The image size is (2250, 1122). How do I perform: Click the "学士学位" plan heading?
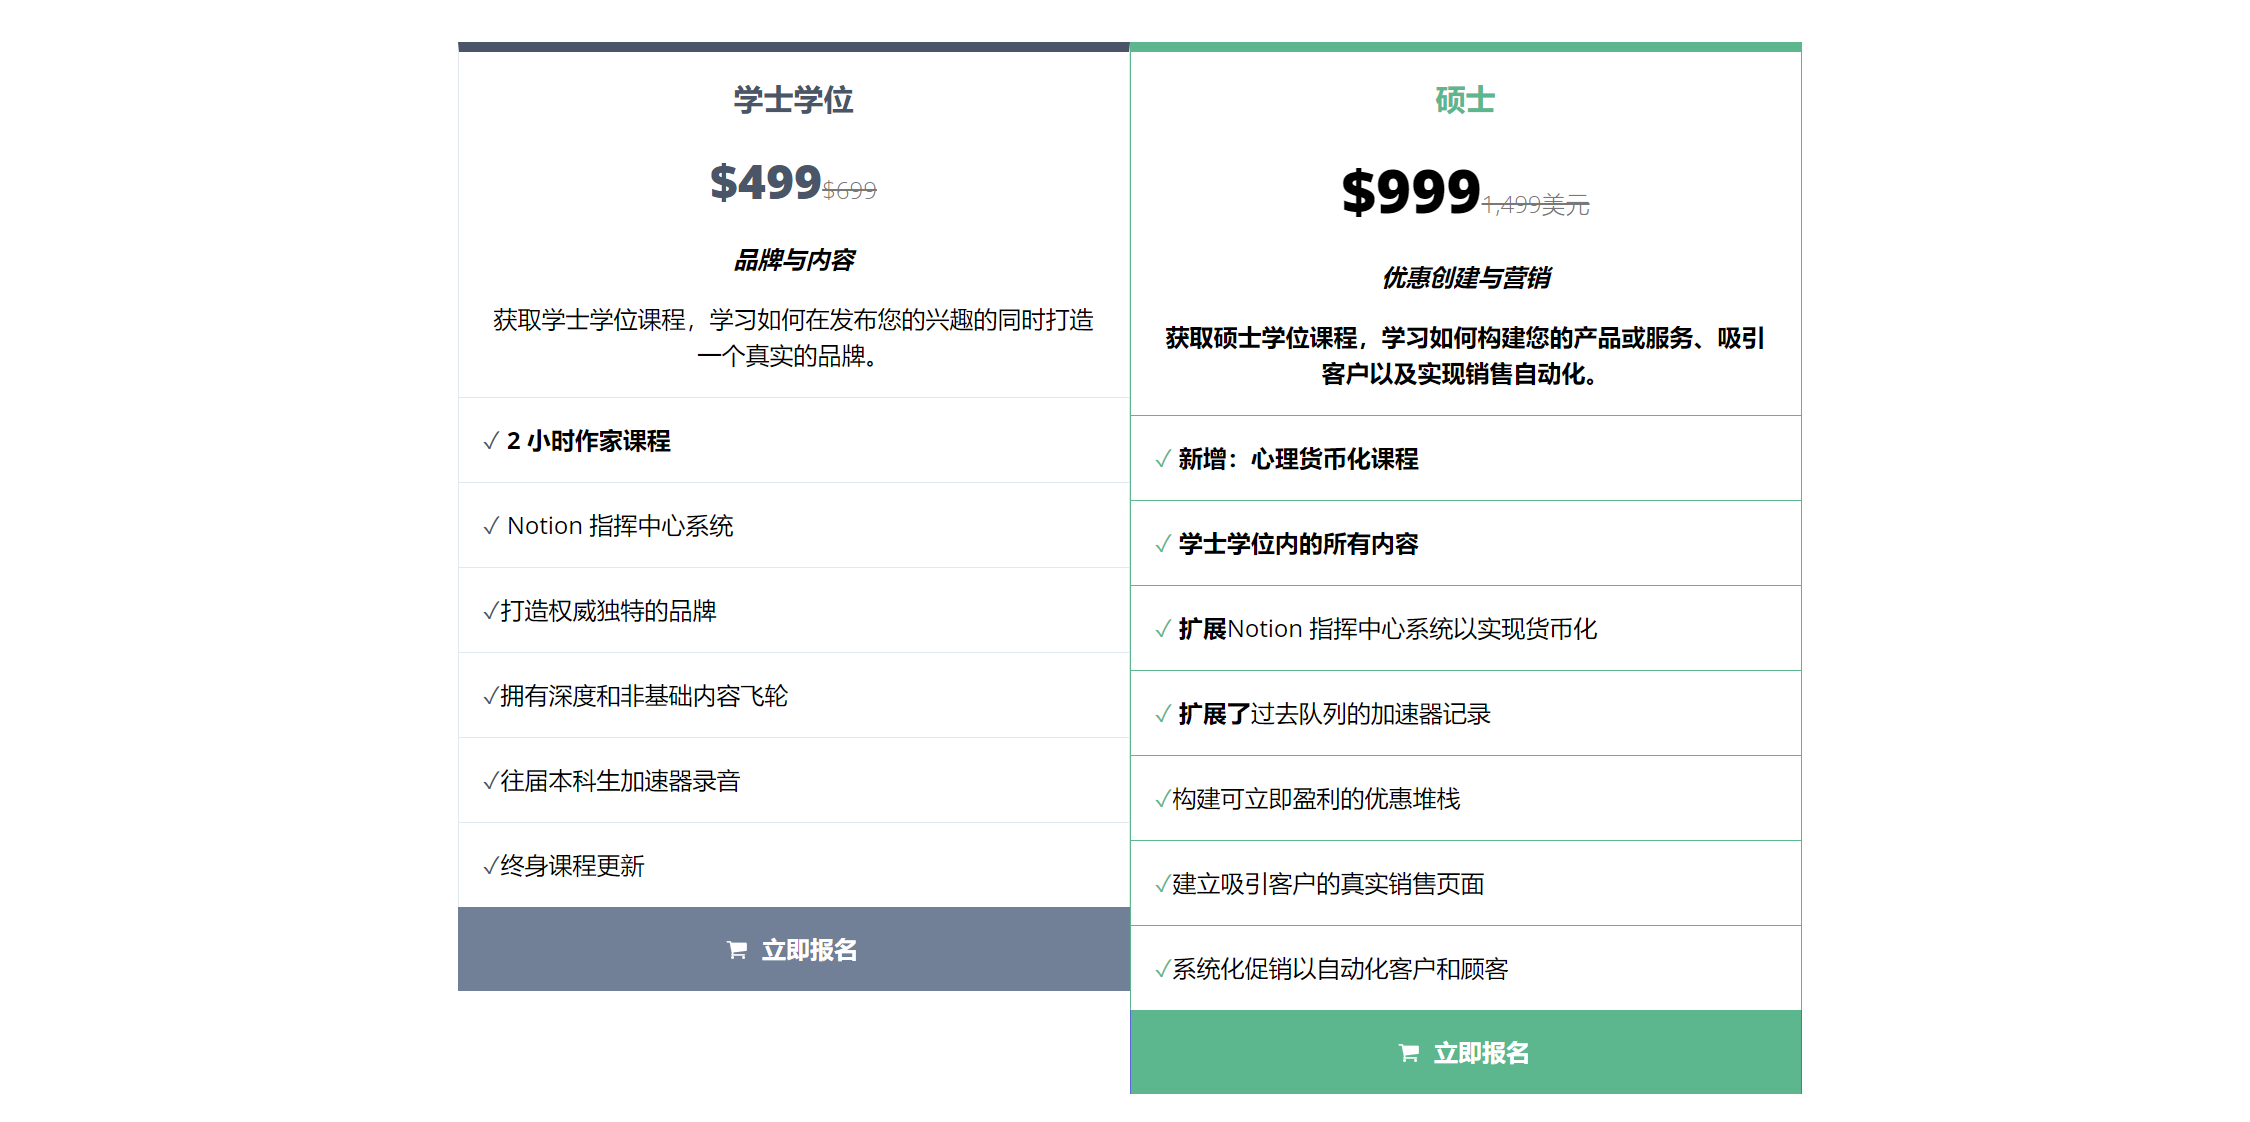(793, 100)
